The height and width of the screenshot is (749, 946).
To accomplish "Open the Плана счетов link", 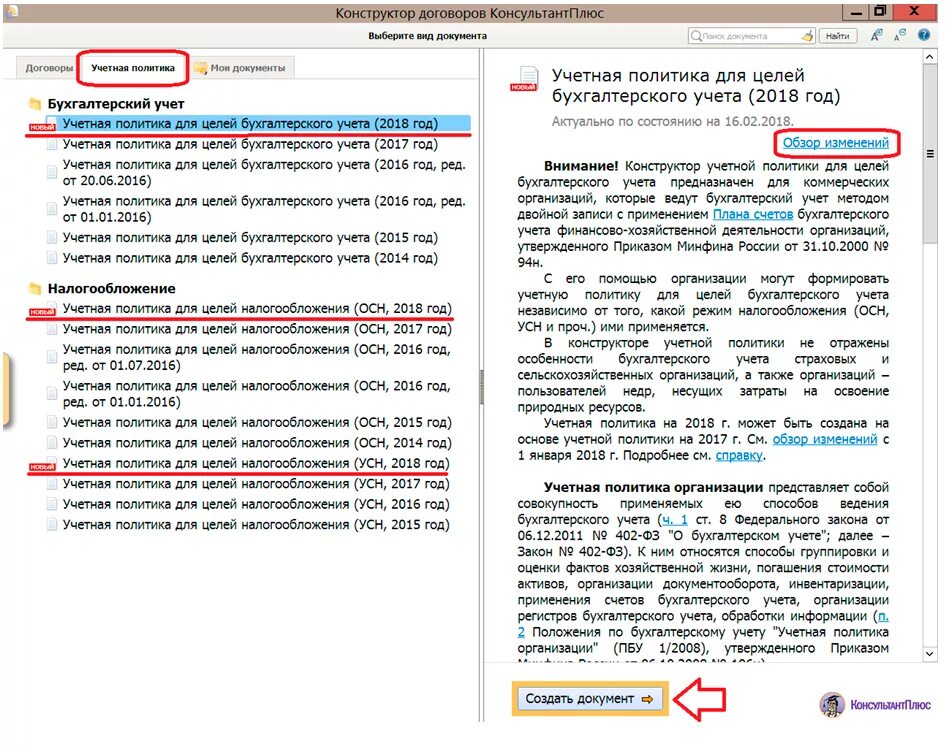I will coord(752,214).
